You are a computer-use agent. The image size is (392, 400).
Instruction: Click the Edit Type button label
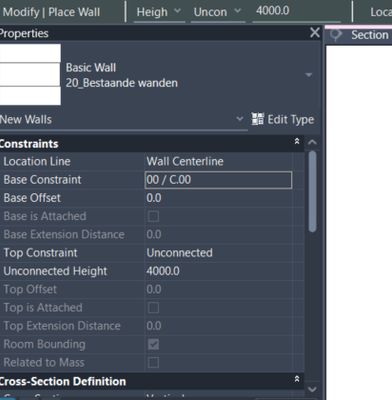point(291,119)
